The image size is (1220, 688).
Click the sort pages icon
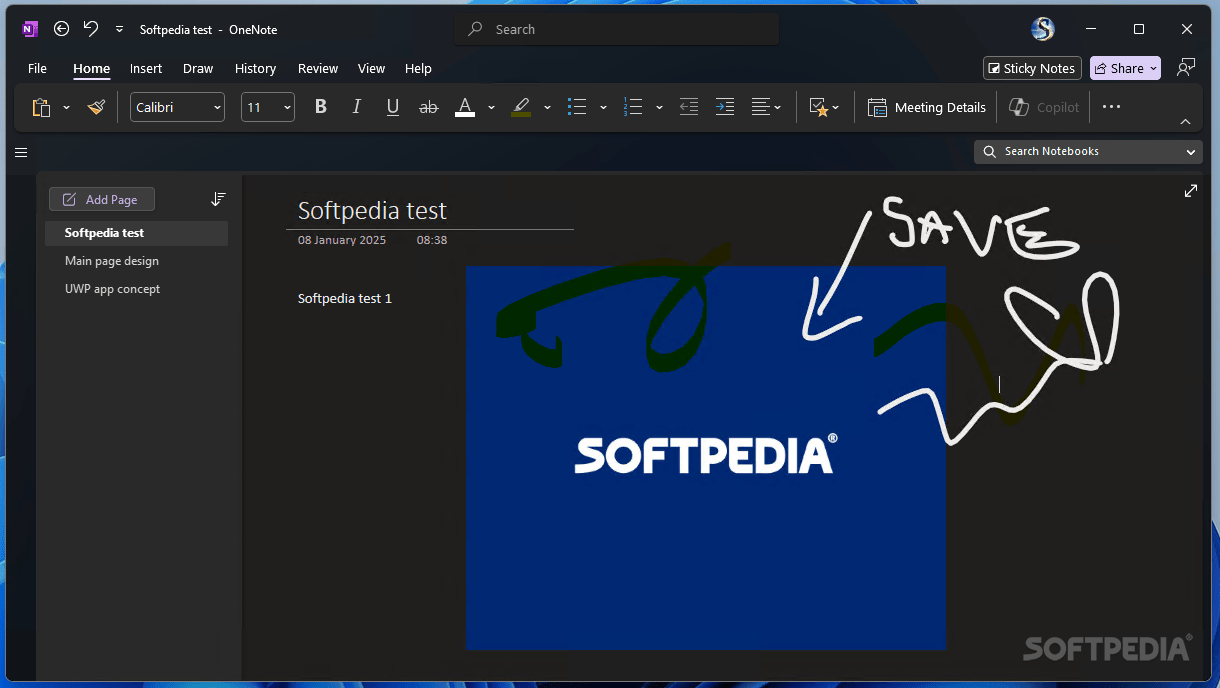tap(218, 198)
